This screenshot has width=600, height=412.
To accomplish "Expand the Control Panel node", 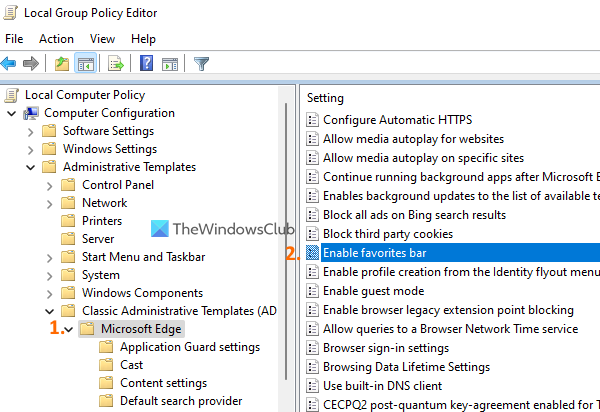I will click(49, 186).
